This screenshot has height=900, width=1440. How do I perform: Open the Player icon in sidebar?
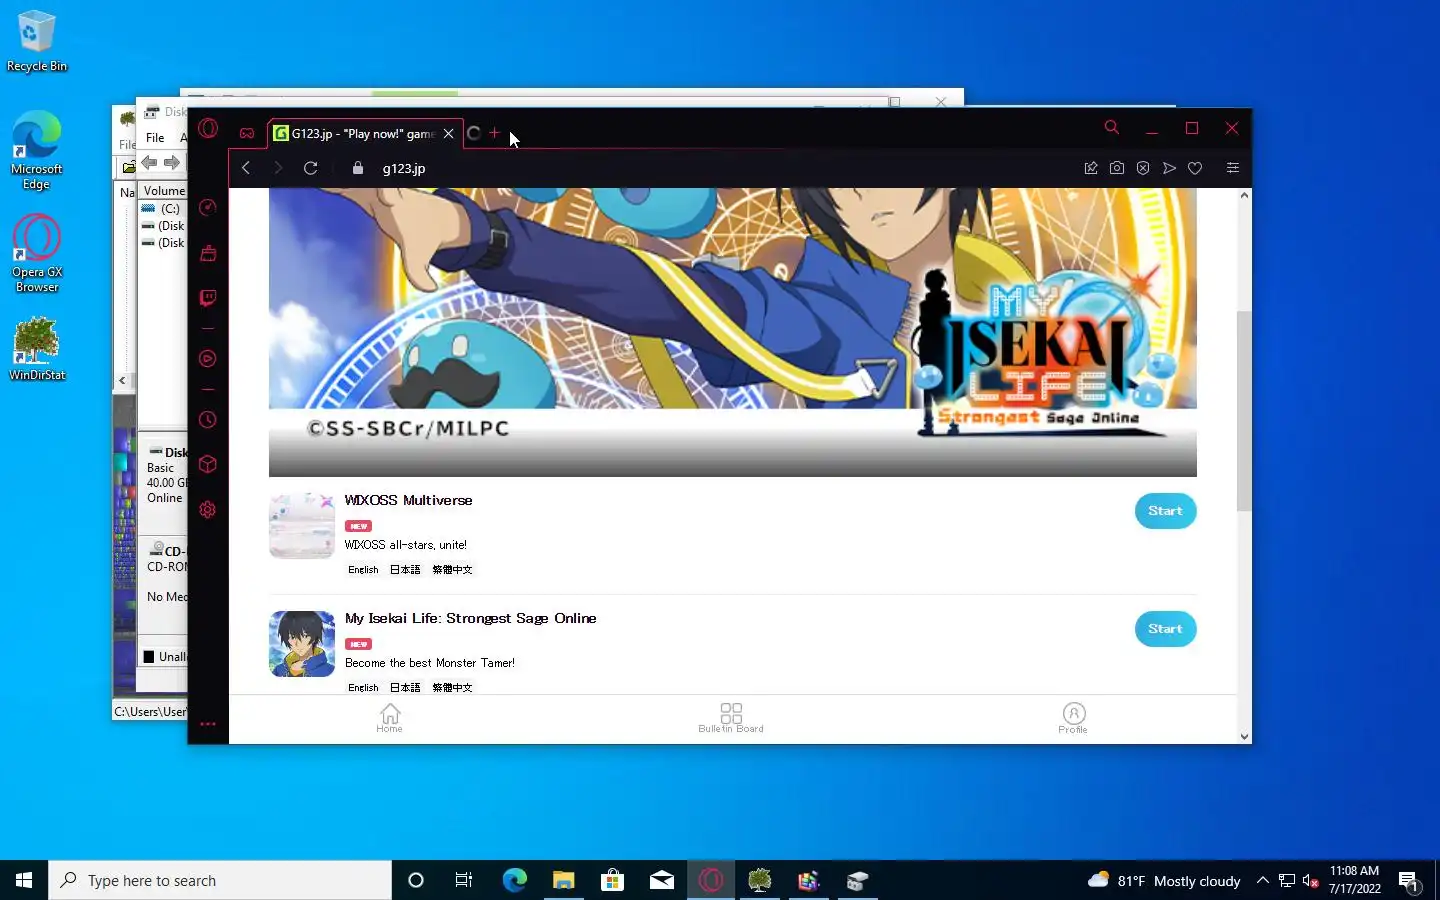(208, 358)
